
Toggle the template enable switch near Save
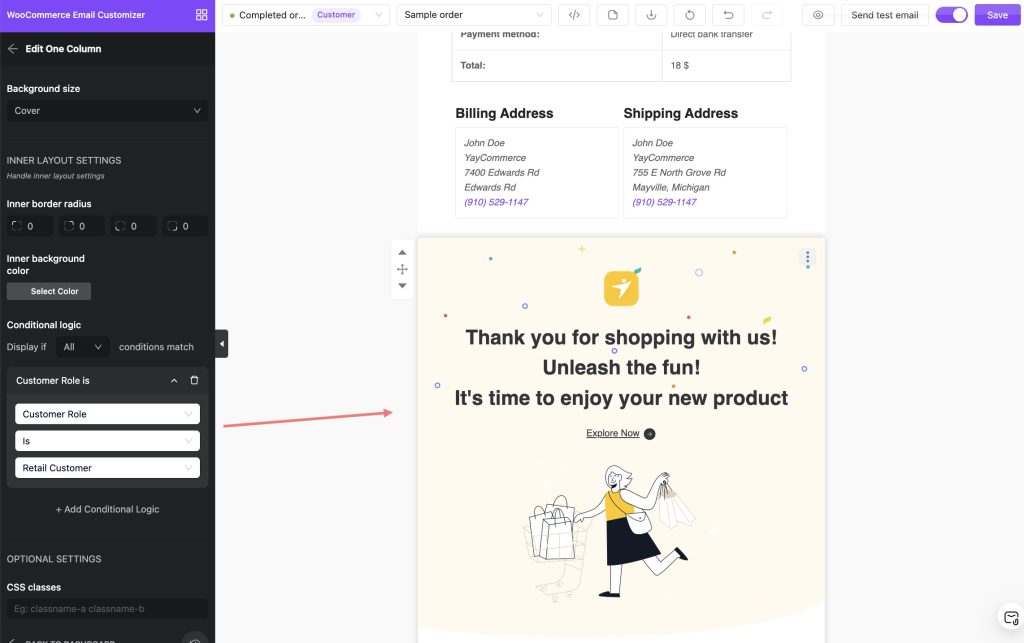[x=951, y=15]
